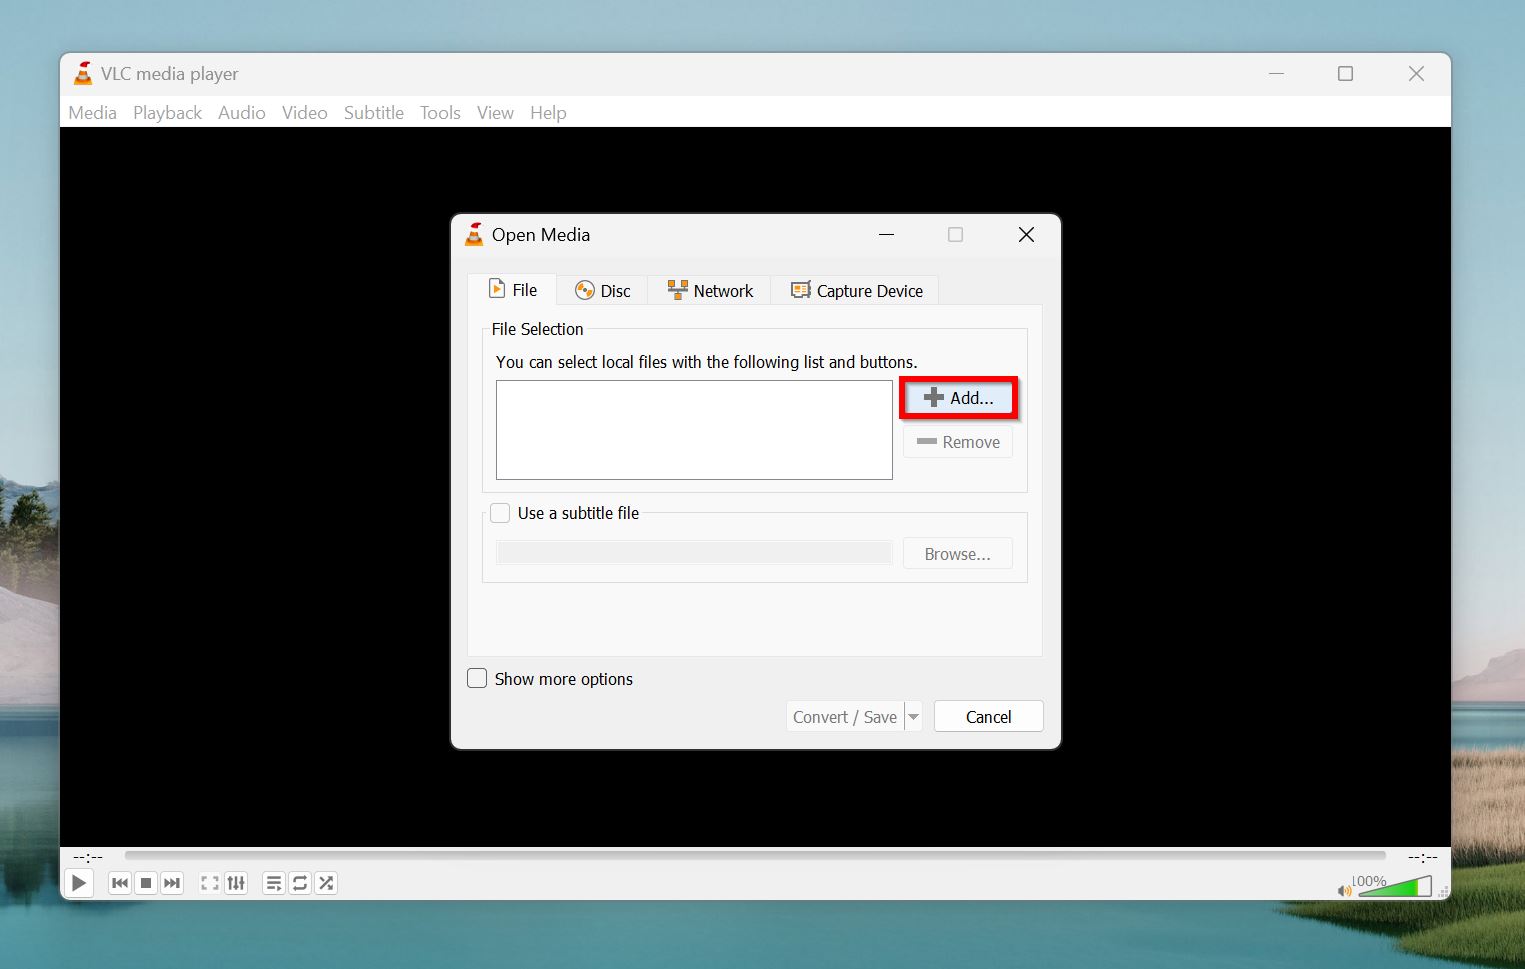Click the subtitle Browse... button
The height and width of the screenshot is (969, 1525).
point(958,554)
